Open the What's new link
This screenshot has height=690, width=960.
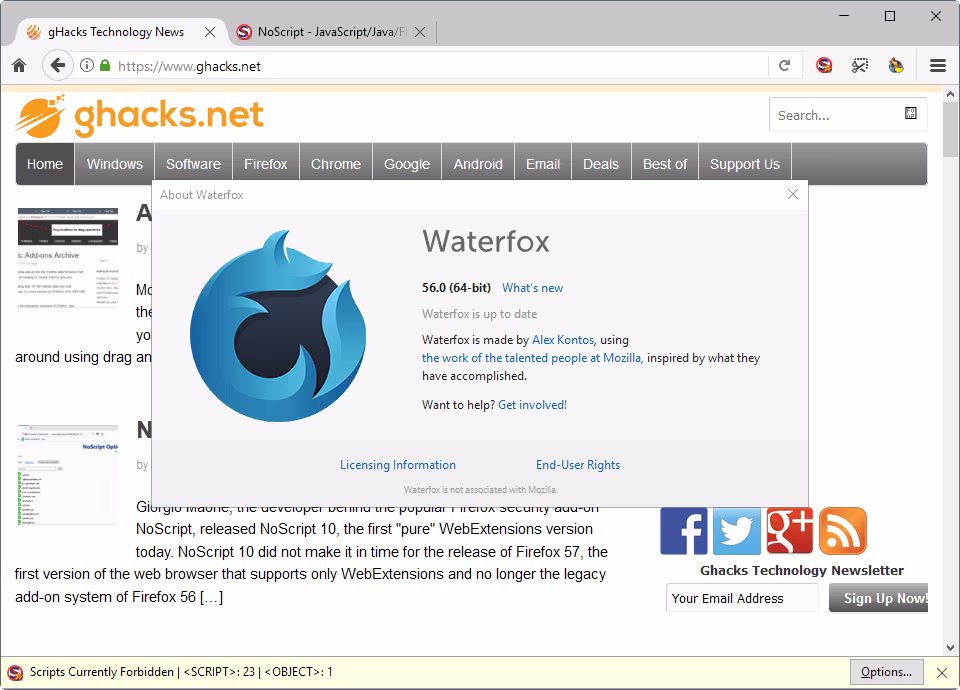pos(533,288)
